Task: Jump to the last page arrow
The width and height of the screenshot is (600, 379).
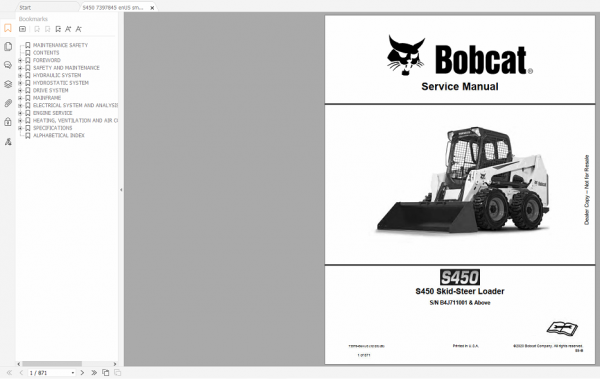Action: (94, 372)
